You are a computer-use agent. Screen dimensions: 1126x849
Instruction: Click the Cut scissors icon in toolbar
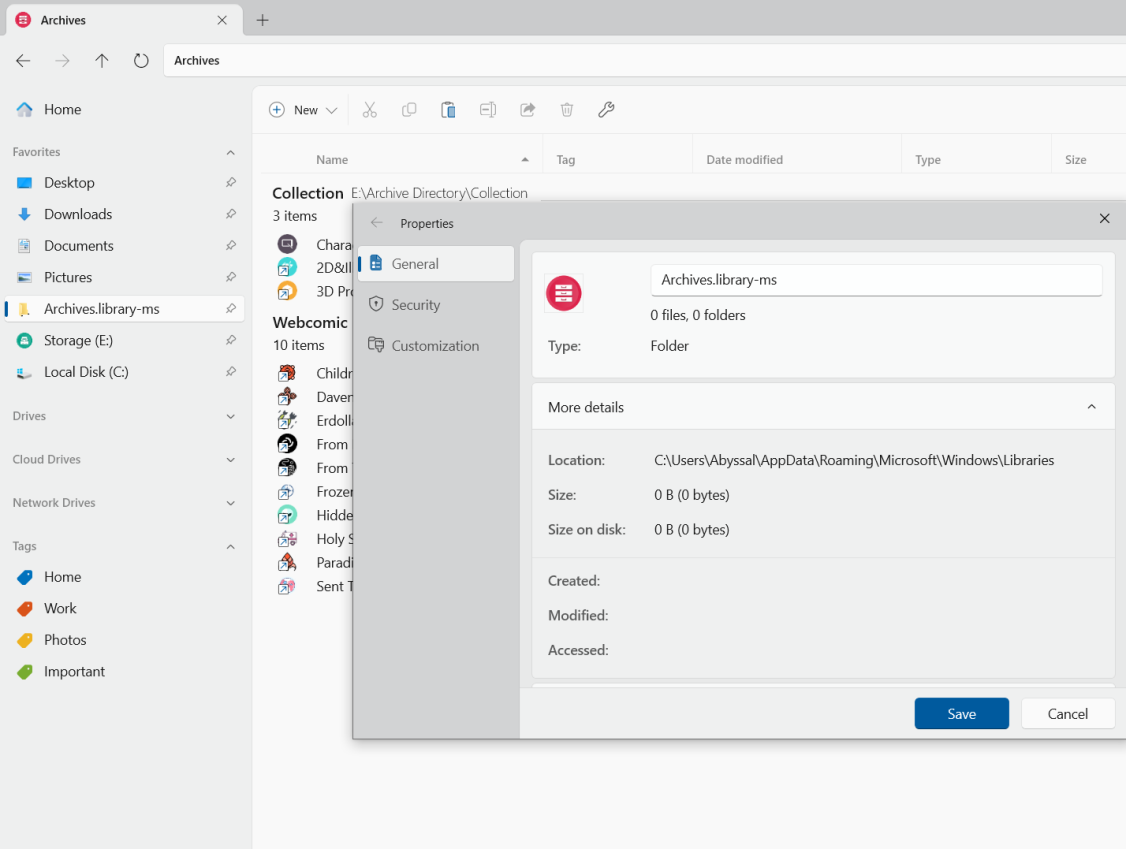point(369,110)
